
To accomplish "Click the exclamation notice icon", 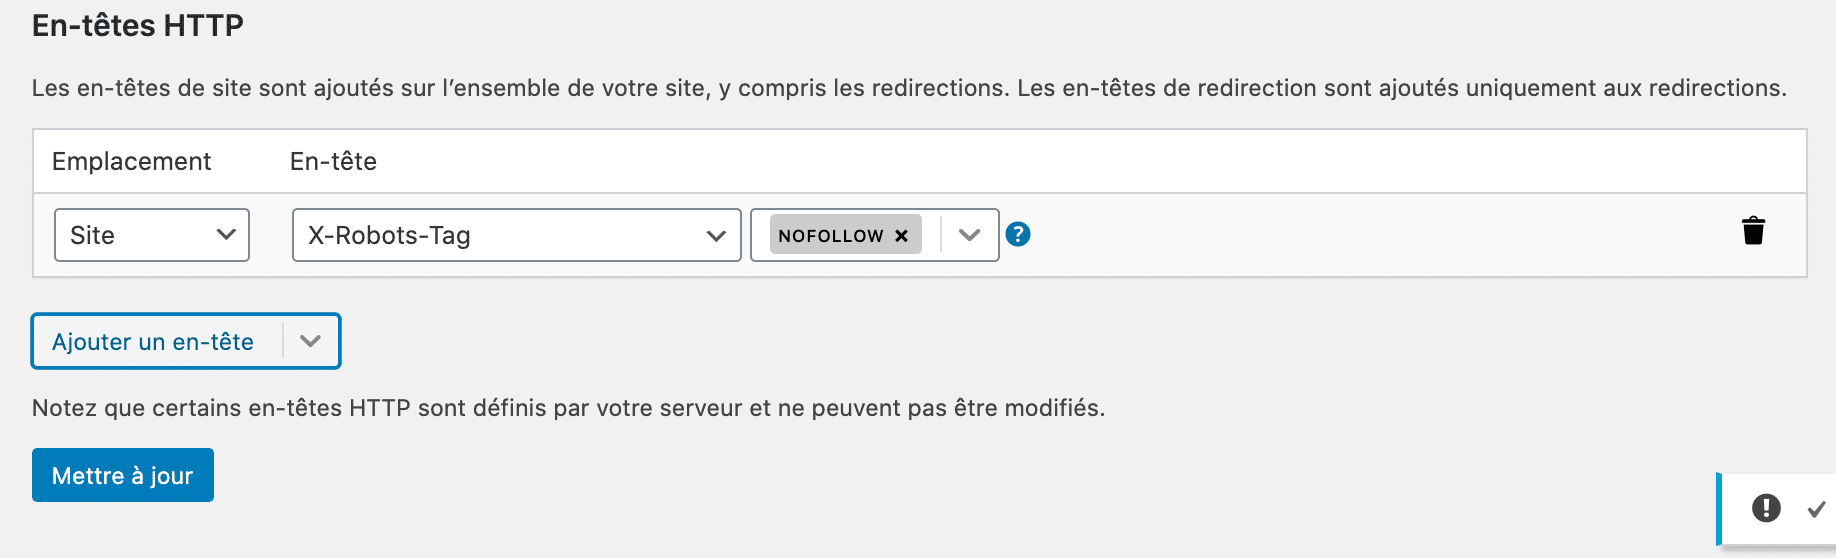I will pyautogui.click(x=1766, y=508).
